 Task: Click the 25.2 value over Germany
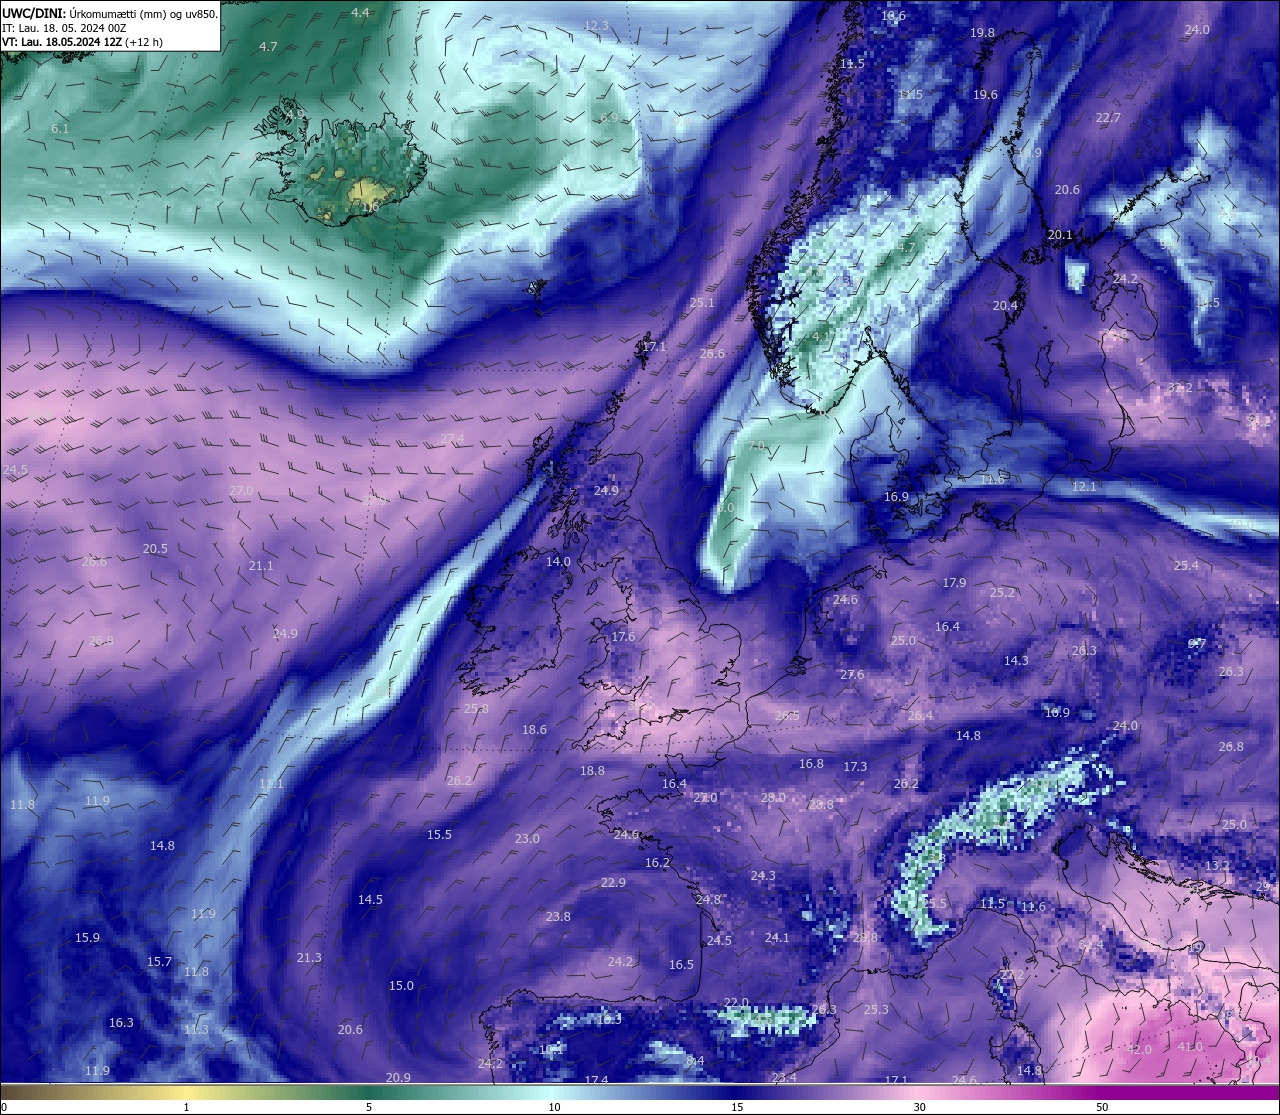point(1002,593)
